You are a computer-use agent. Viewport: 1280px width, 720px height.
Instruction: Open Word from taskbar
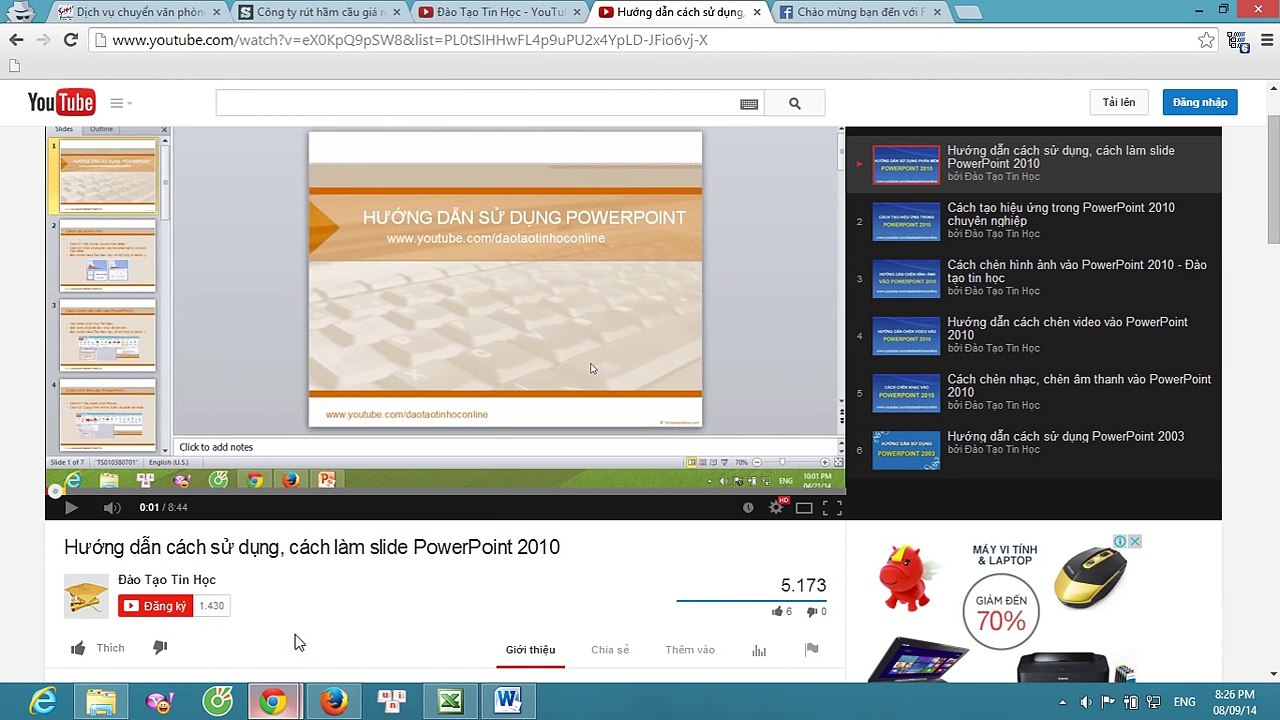pos(508,702)
